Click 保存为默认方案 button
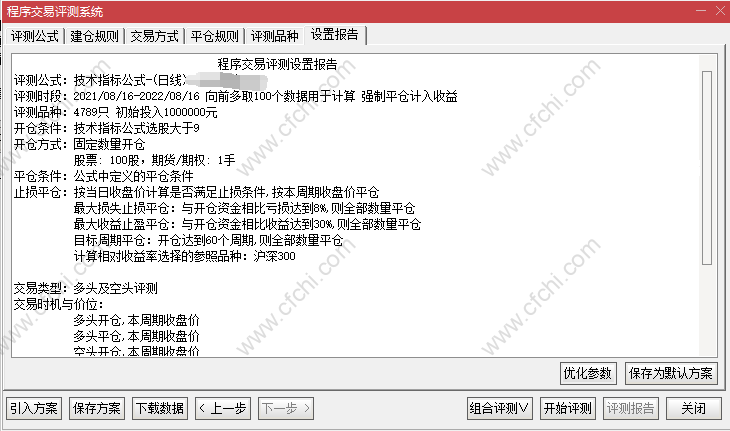The image size is (730, 431). (671, 373)
